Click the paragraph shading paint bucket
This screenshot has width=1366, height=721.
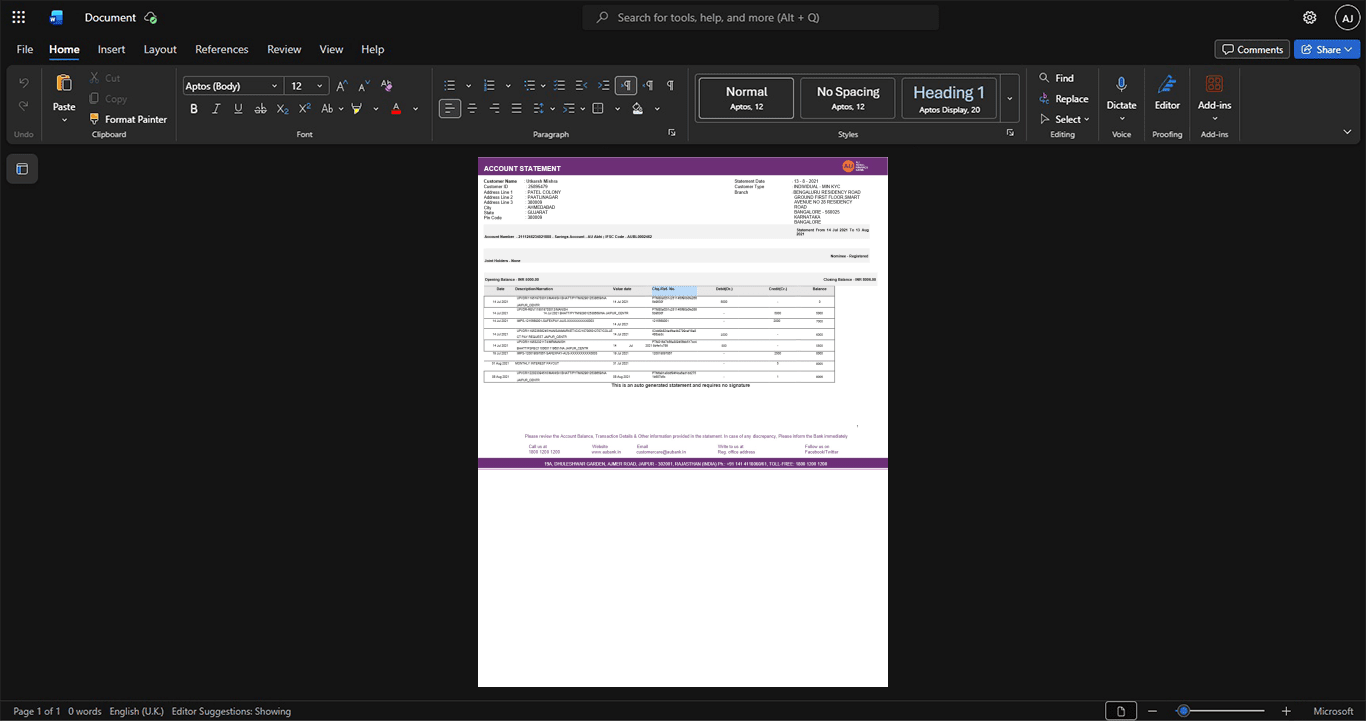click(637, 108)
